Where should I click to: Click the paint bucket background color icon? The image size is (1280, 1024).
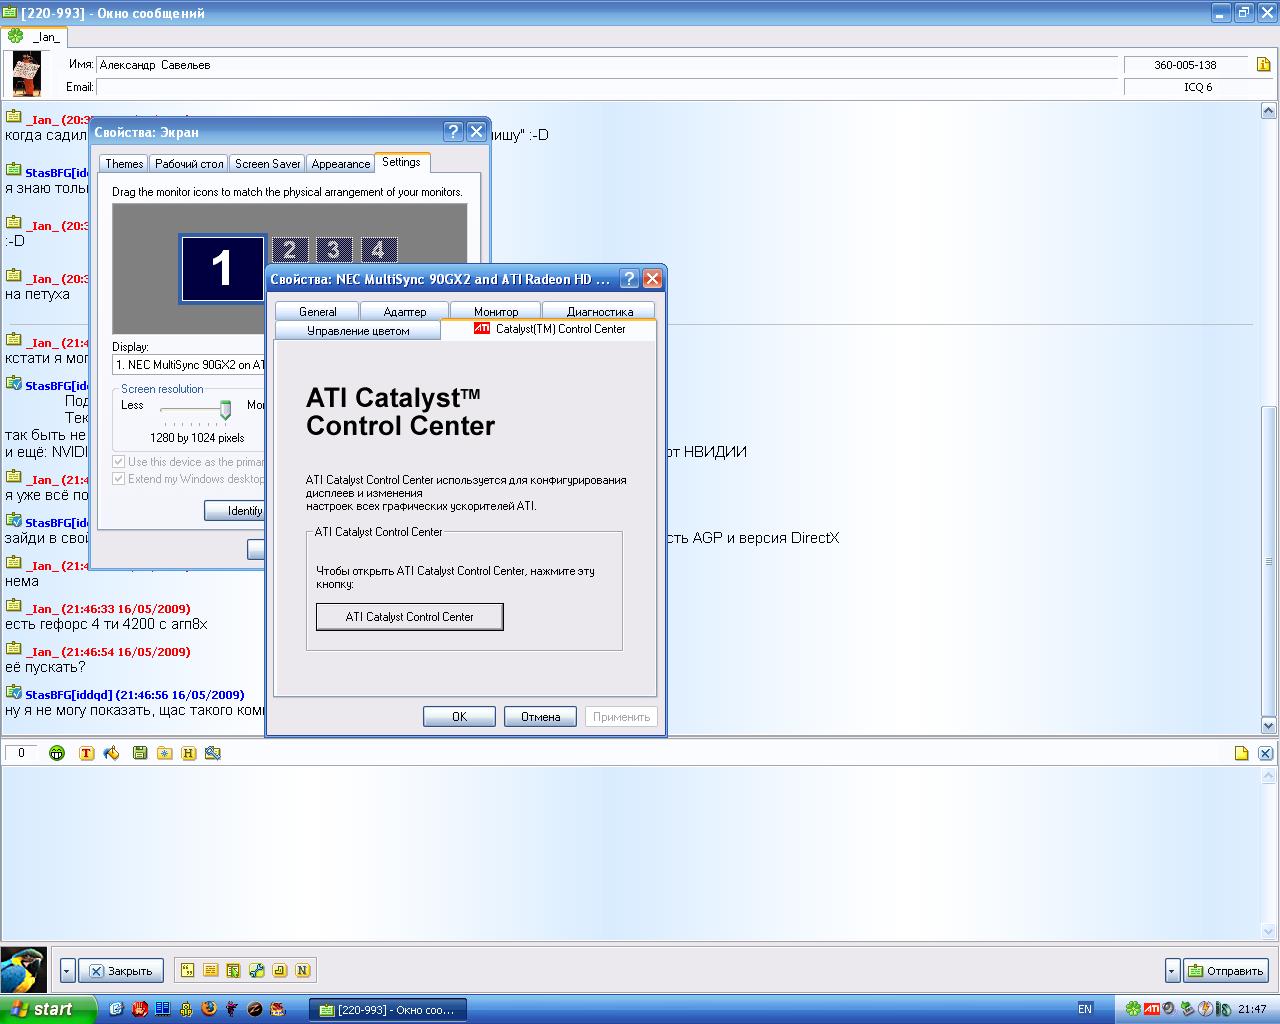click(x=111, y=753)
